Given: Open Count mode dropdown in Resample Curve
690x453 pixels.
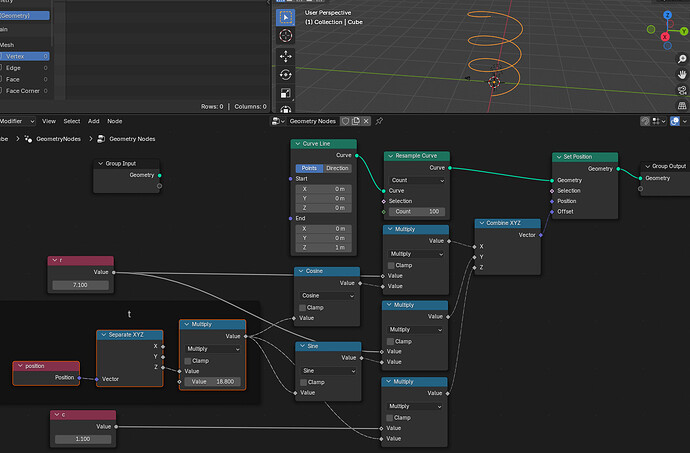Looking at the screenshot, I should coord(417,180).
